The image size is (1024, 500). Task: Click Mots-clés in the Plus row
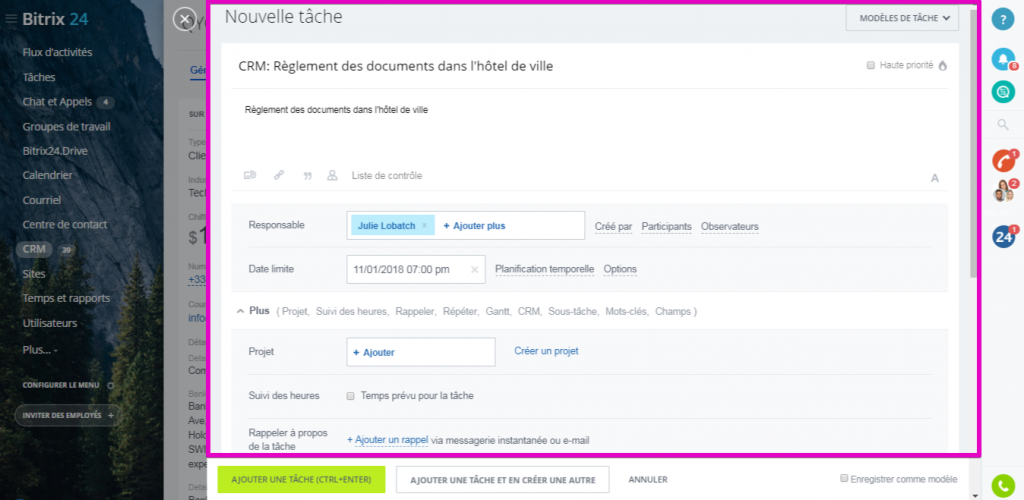tap(627, 312)
